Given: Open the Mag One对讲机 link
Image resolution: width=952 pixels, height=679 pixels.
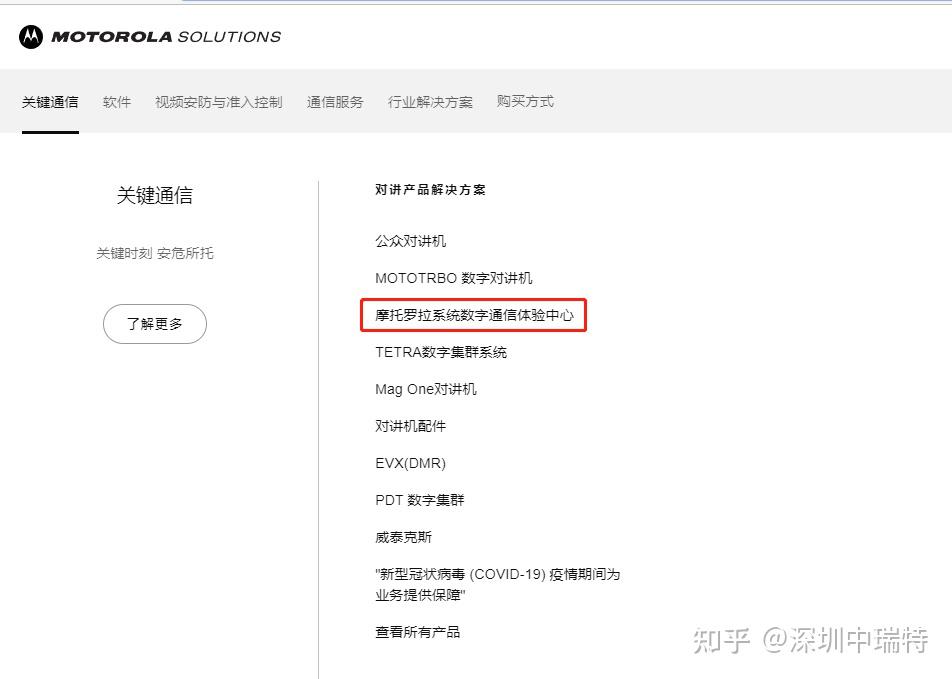Looking at the screenshot, I should tap(426, 389).
